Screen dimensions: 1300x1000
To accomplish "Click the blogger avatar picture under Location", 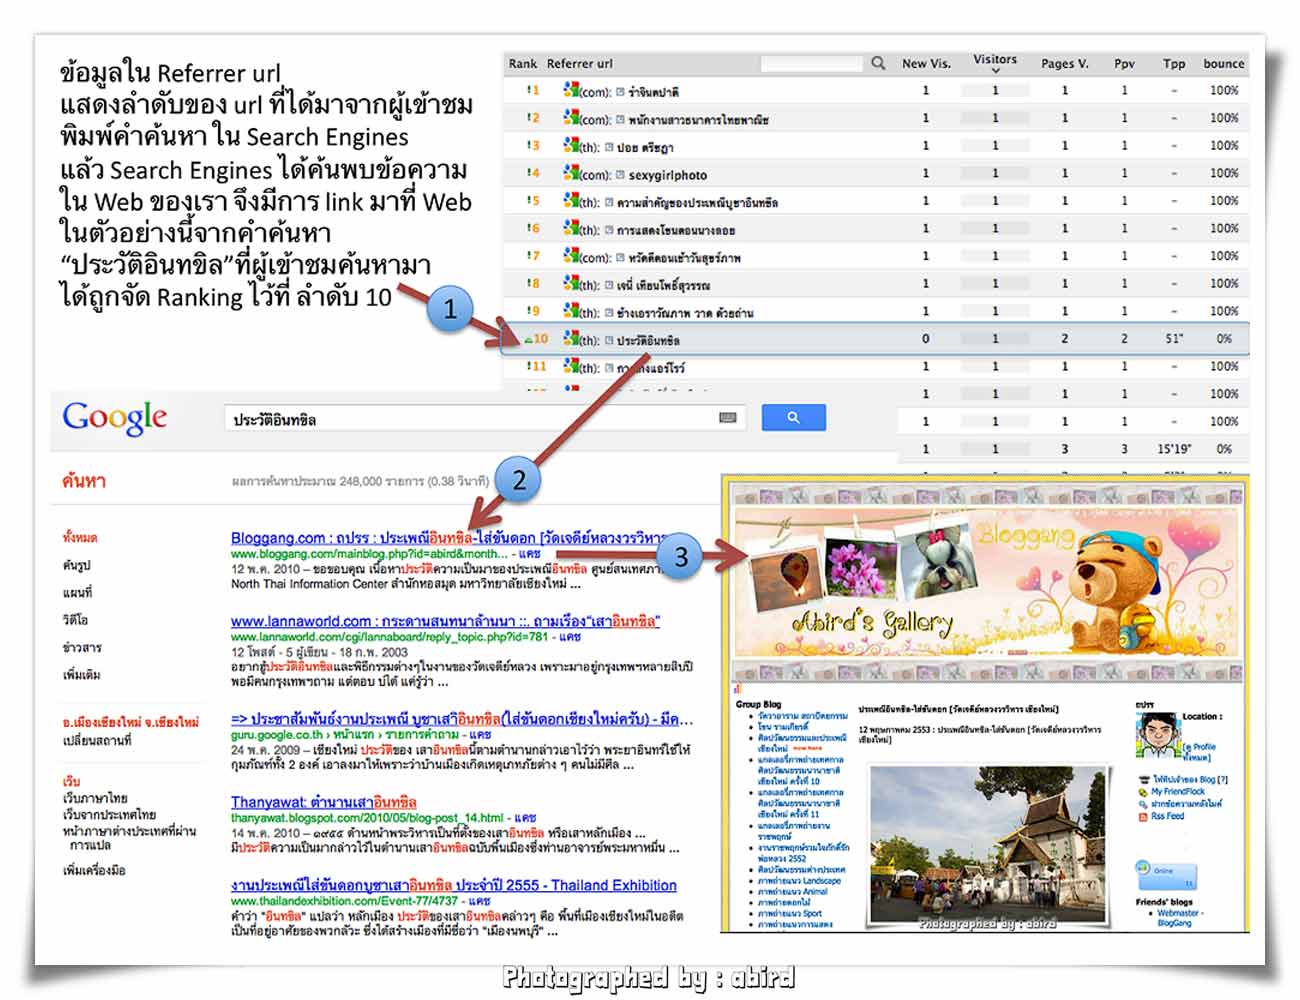I will coord(1157,735).
